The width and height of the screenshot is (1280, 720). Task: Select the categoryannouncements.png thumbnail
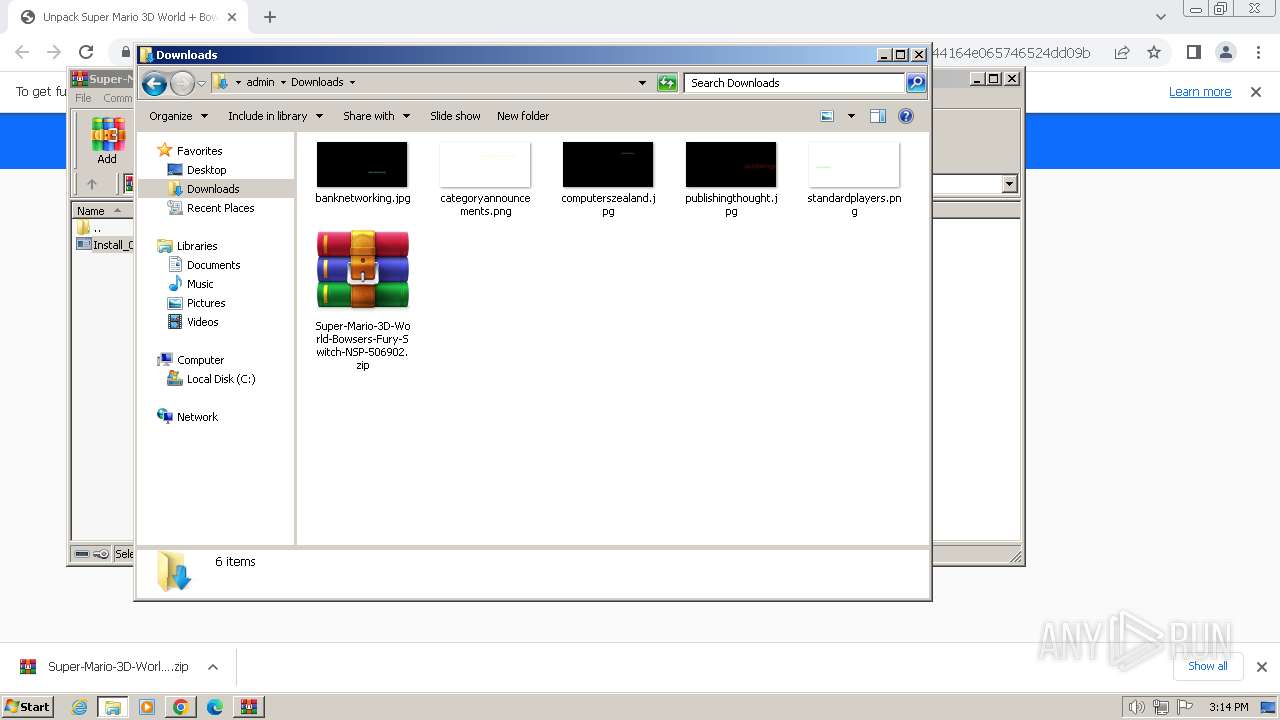click(485, 164)
